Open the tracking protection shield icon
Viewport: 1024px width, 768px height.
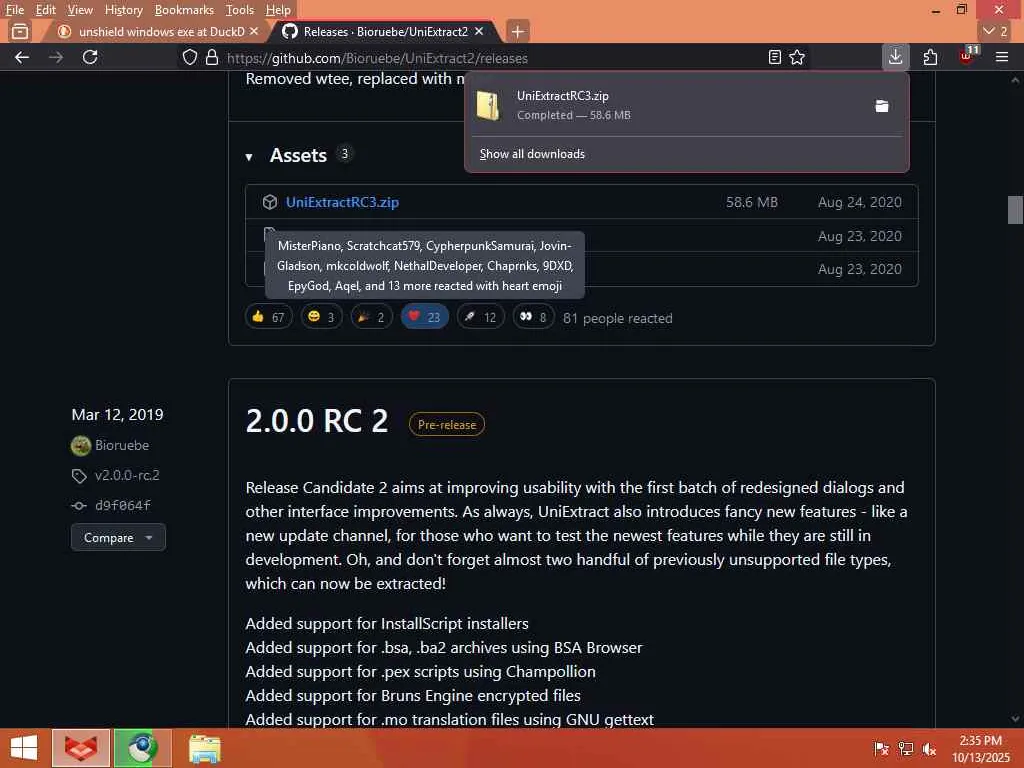click(189, 57)
